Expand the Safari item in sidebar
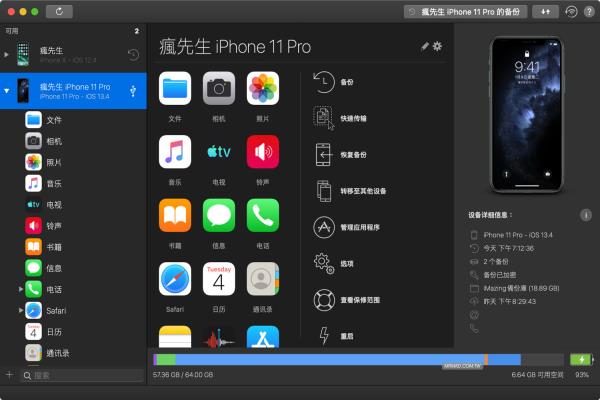The width and height of the screenshot is (600, 400). click(x=21, y=310)
